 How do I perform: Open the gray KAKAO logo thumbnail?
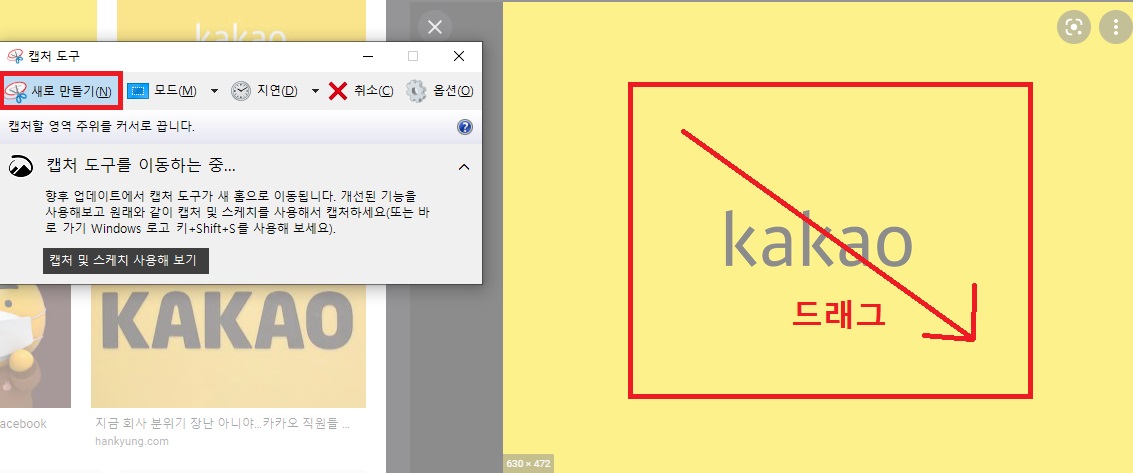point(228,346)
